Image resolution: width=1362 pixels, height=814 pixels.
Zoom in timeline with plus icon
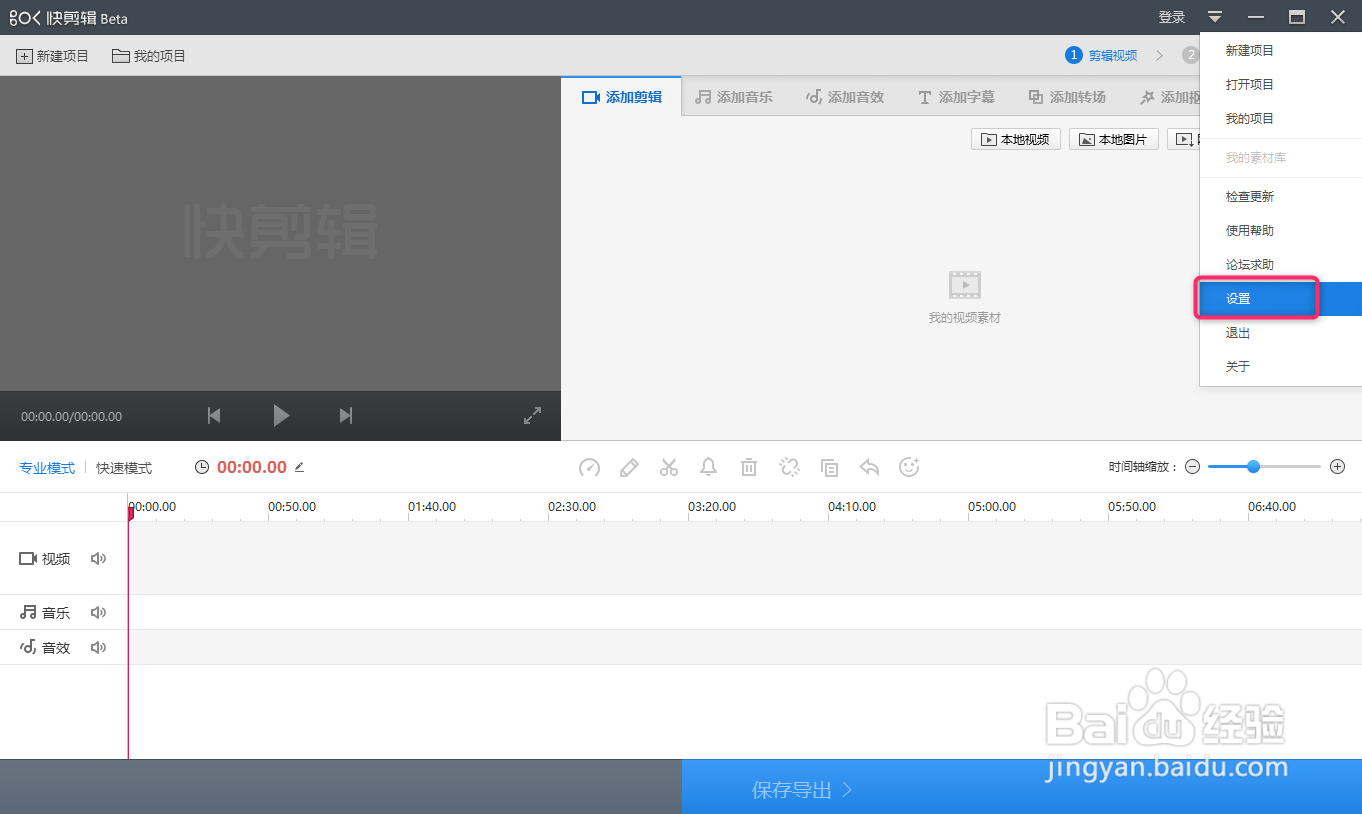1337,467
